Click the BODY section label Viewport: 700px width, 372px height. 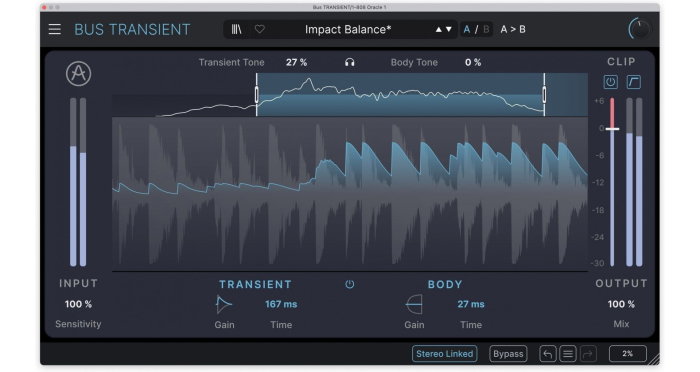coord(445,284)
